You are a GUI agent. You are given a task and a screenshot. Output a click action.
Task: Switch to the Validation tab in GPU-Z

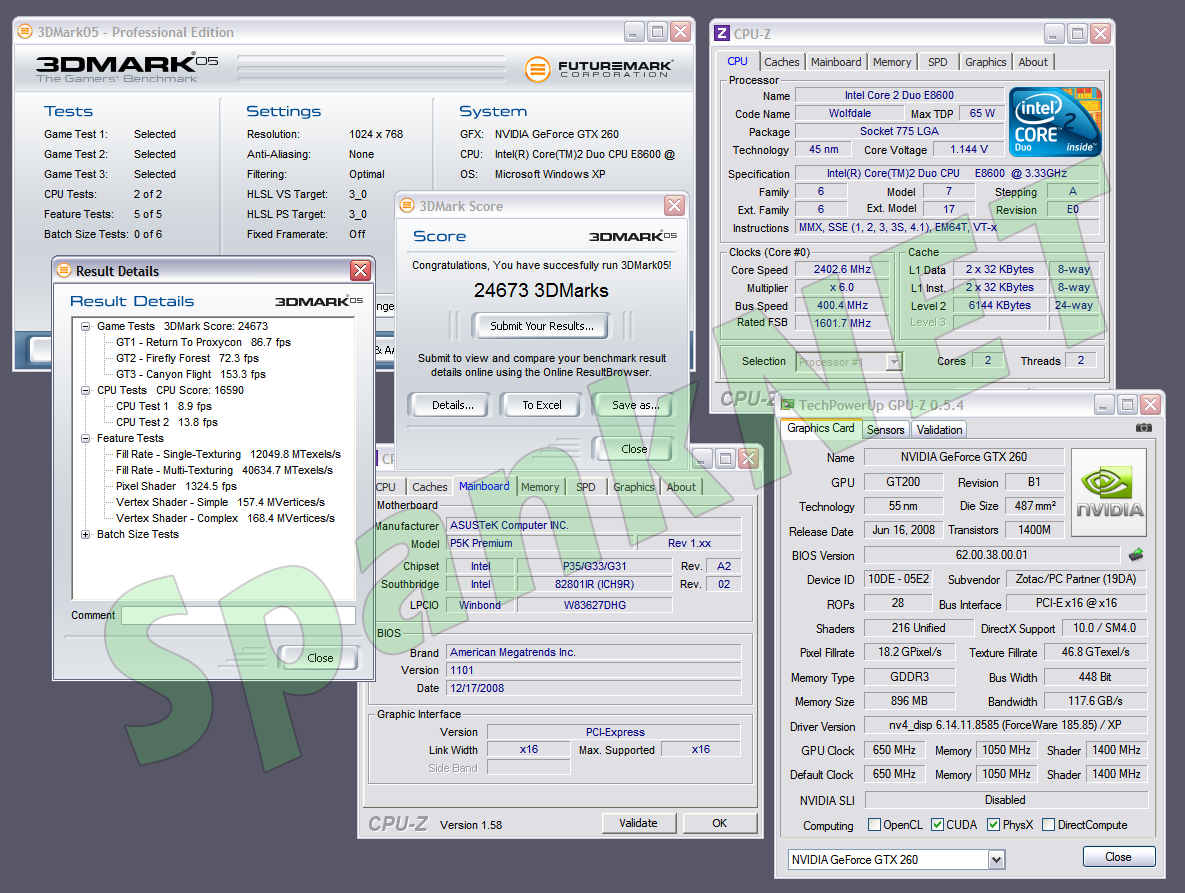pos(939,429)
